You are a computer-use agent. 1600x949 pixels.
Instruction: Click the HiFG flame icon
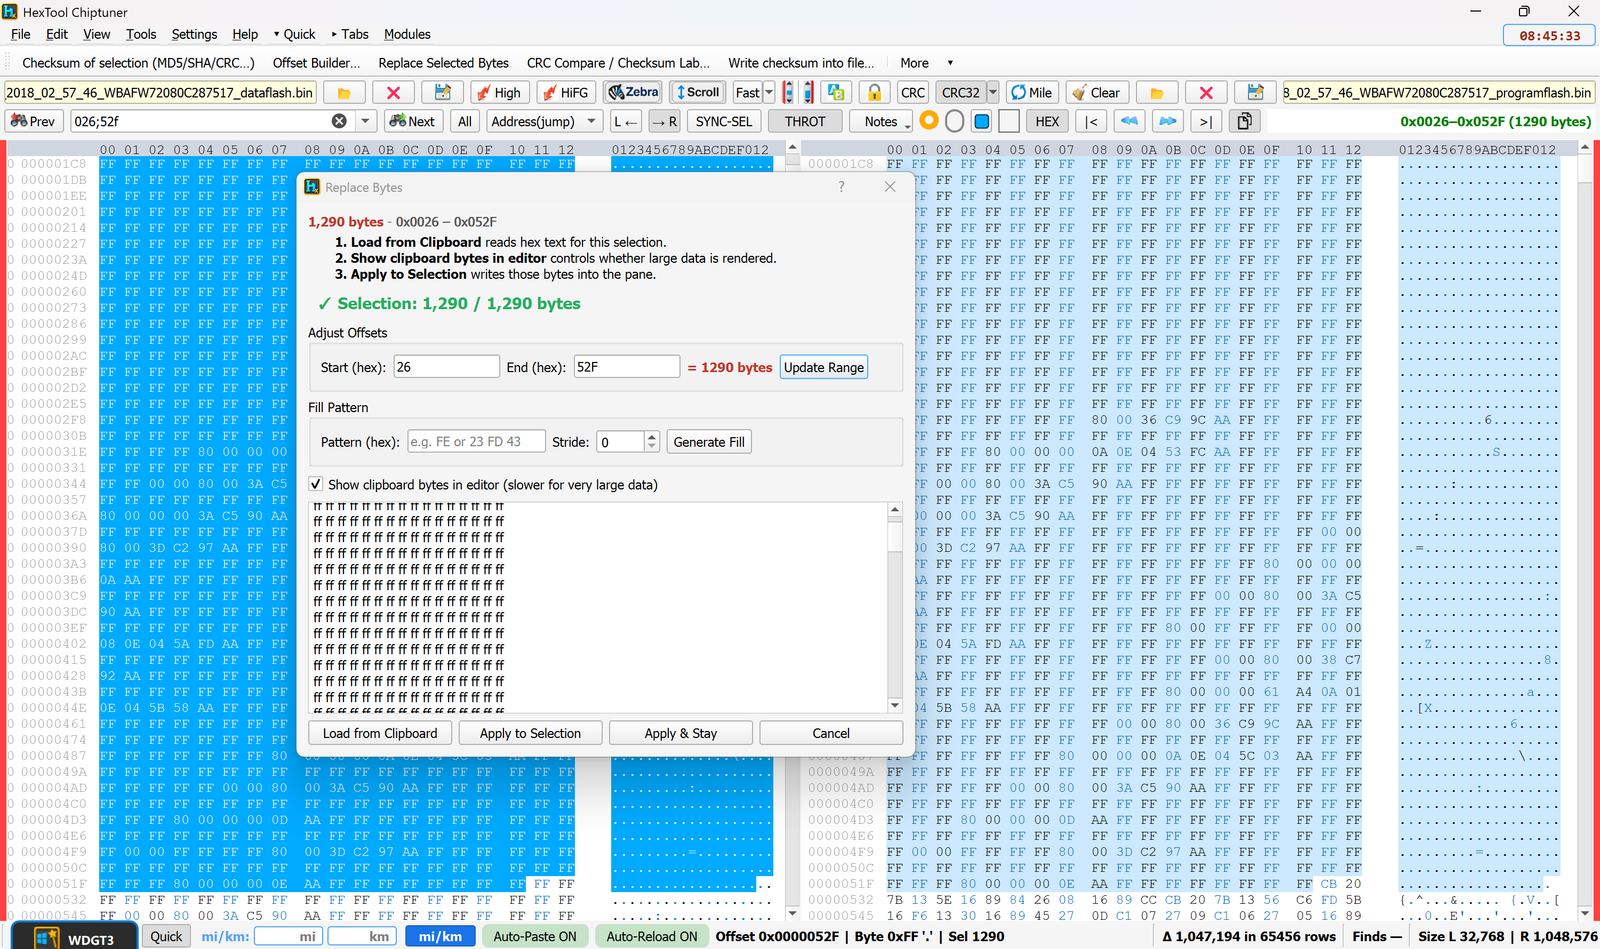click(x=566, y=92)
